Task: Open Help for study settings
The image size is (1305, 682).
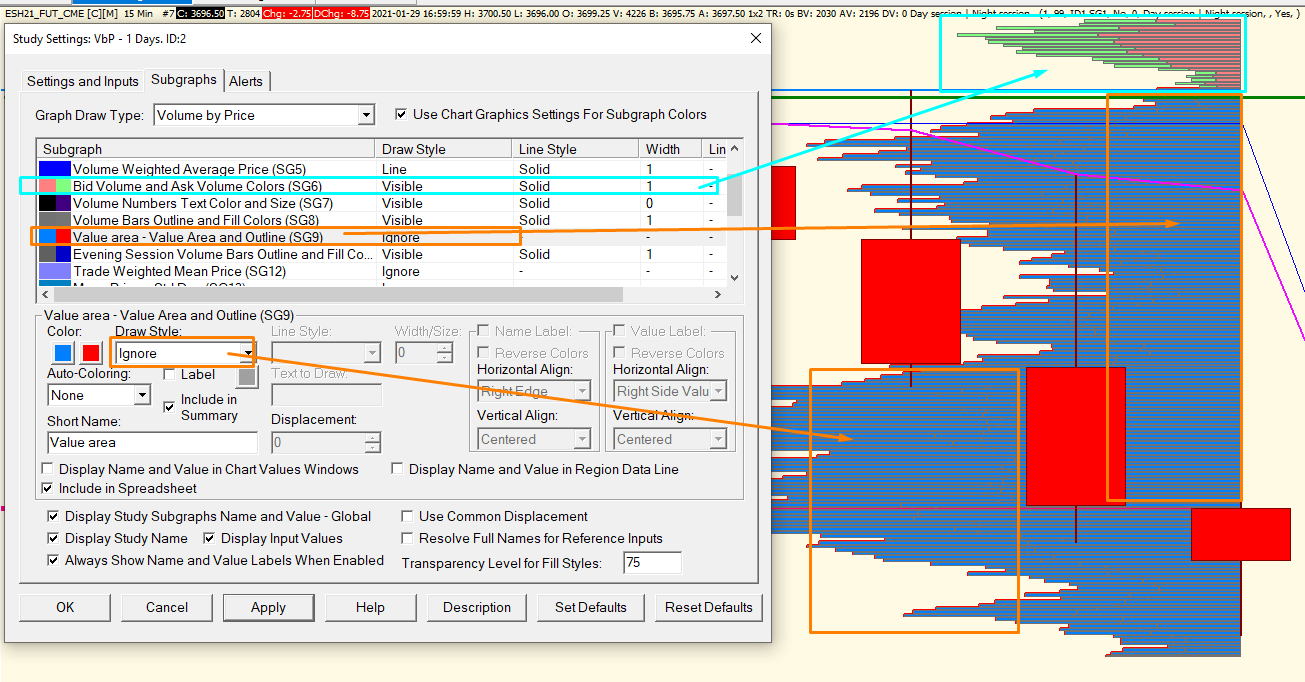Action: click(370, 607)
